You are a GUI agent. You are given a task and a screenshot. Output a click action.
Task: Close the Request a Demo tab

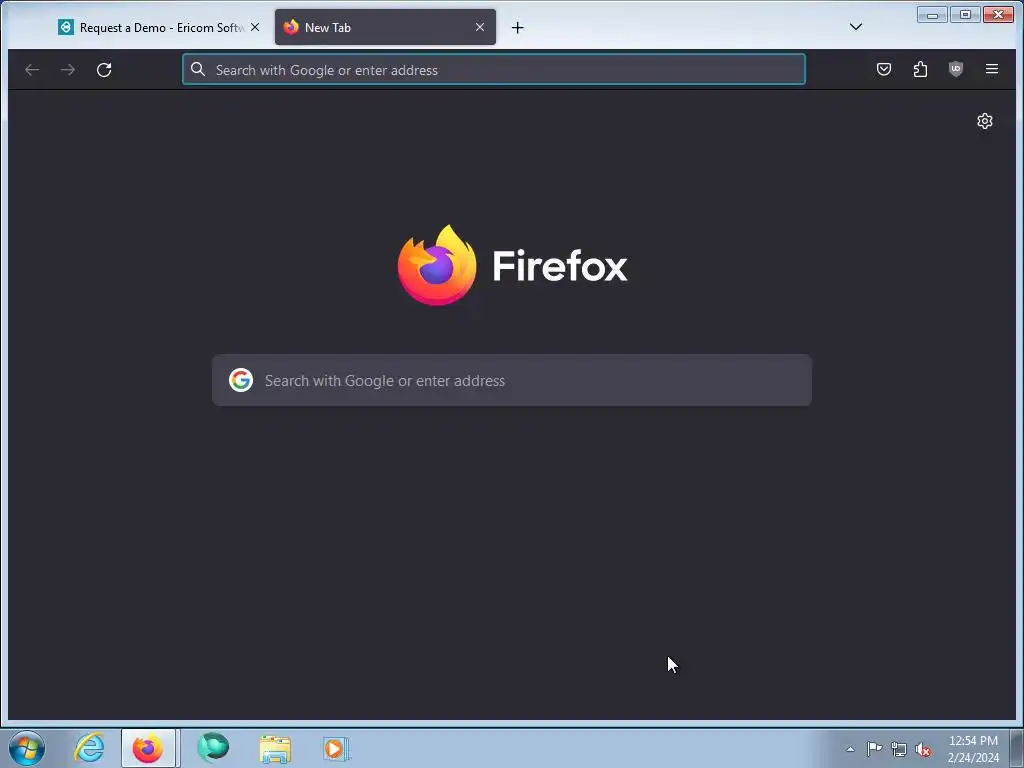coord(255,27)
